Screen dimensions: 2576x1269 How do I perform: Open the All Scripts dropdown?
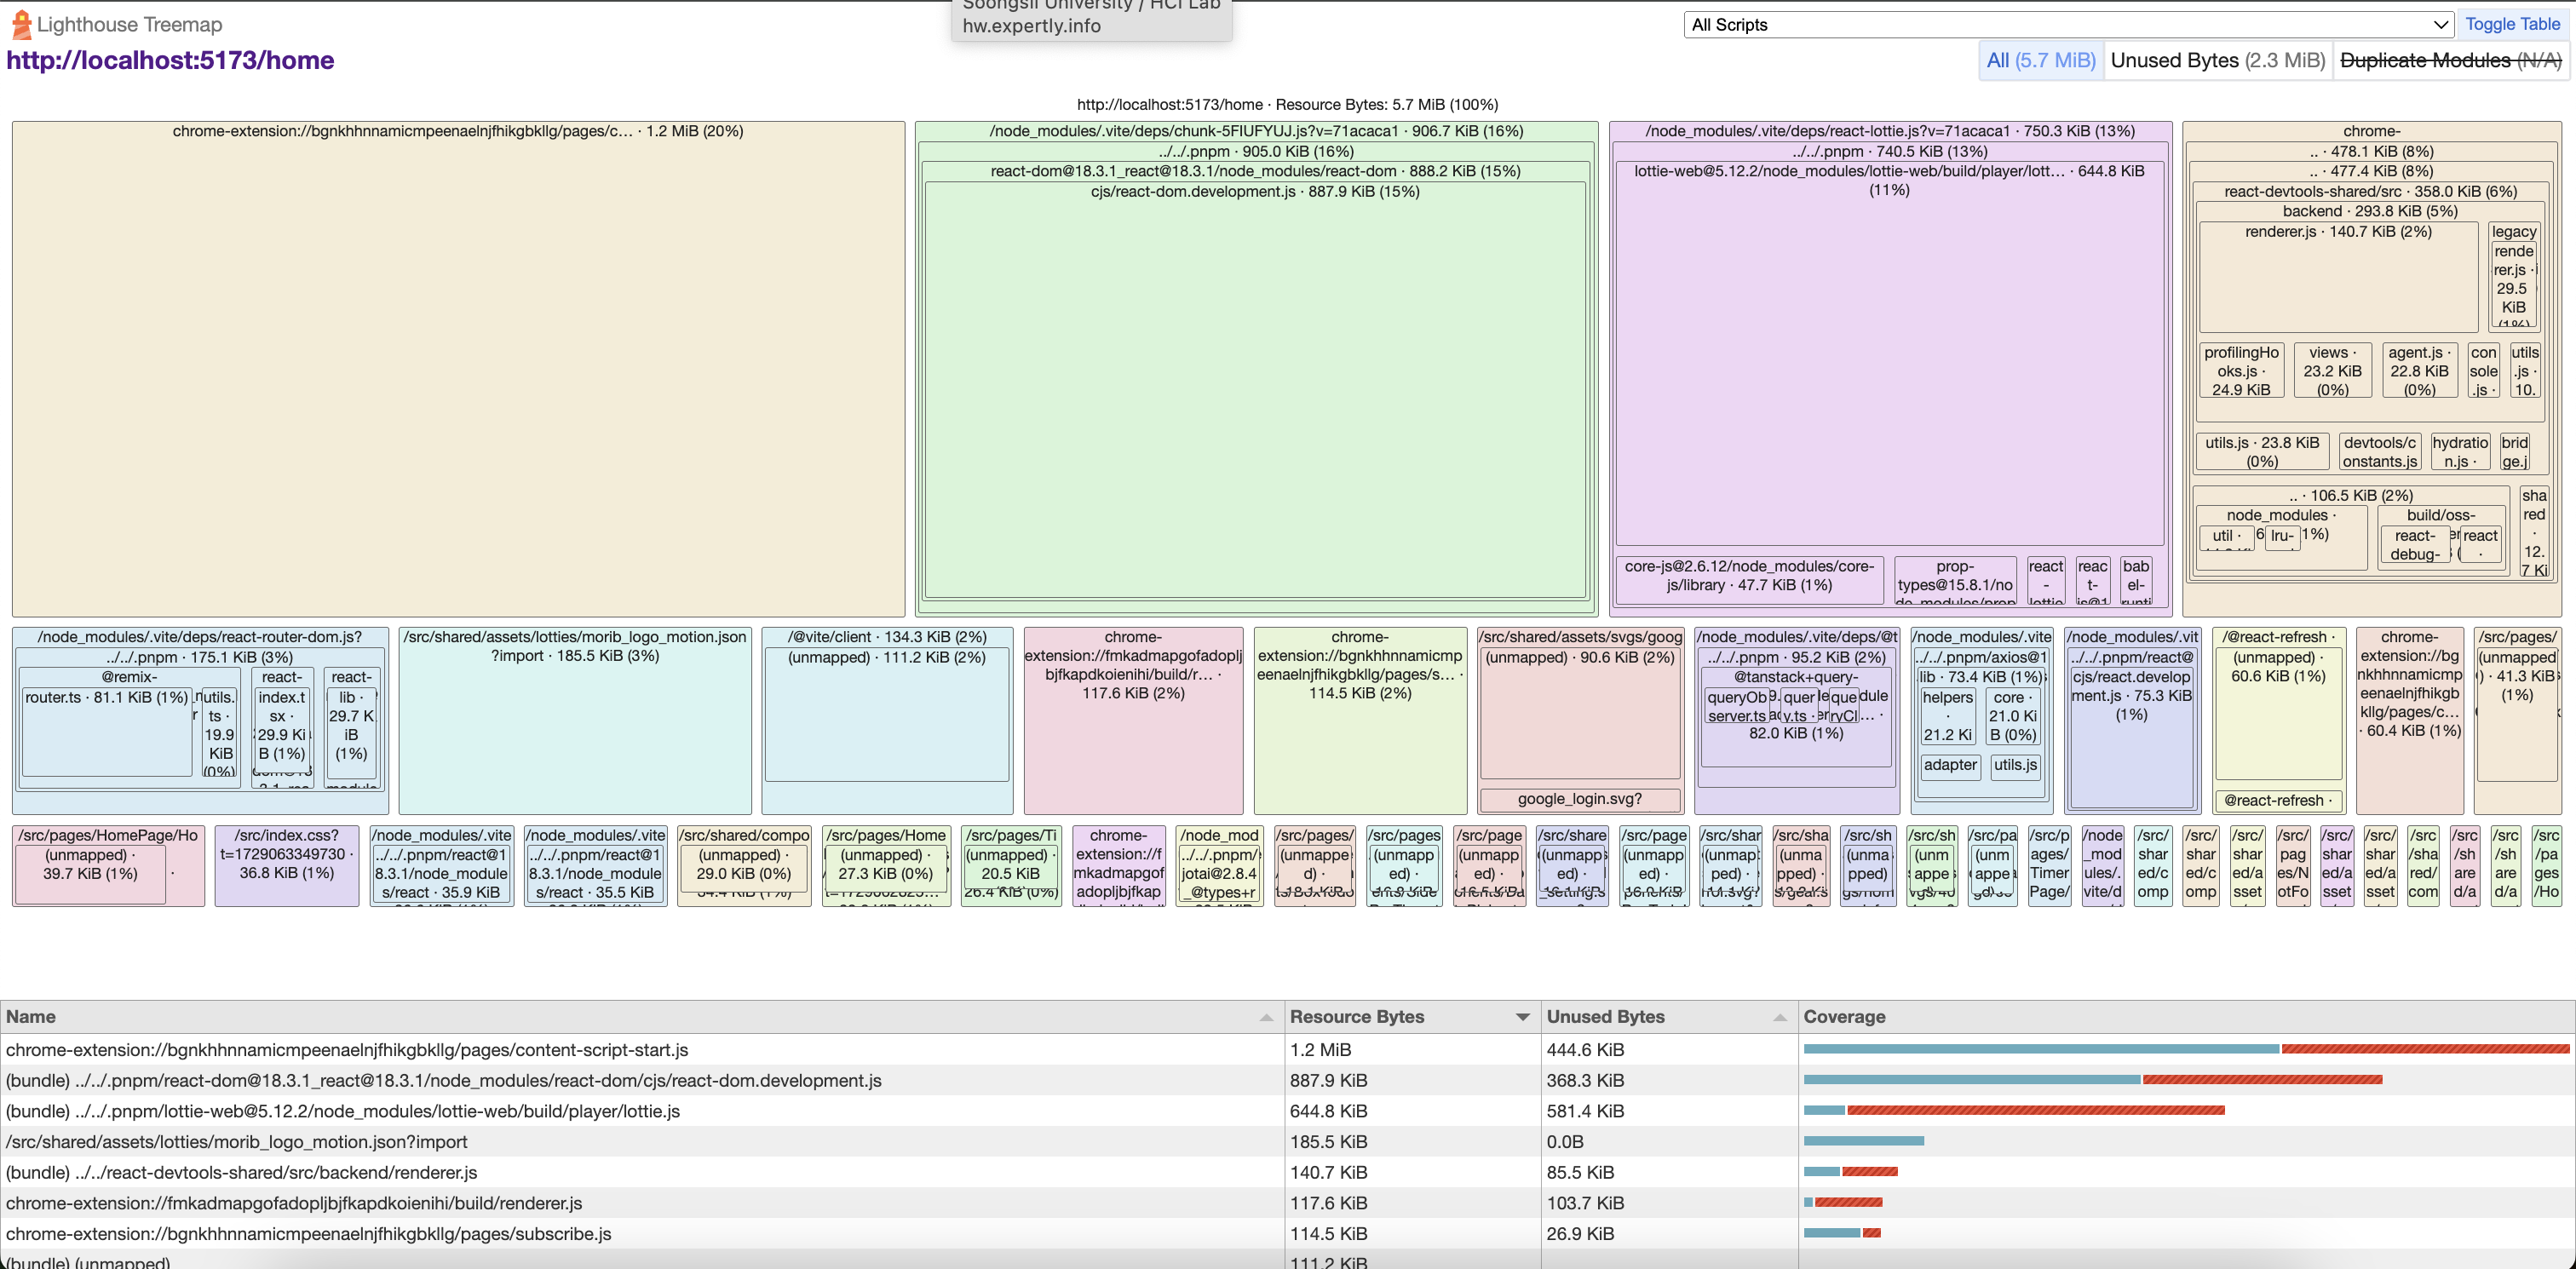(x=2069, y=25)
